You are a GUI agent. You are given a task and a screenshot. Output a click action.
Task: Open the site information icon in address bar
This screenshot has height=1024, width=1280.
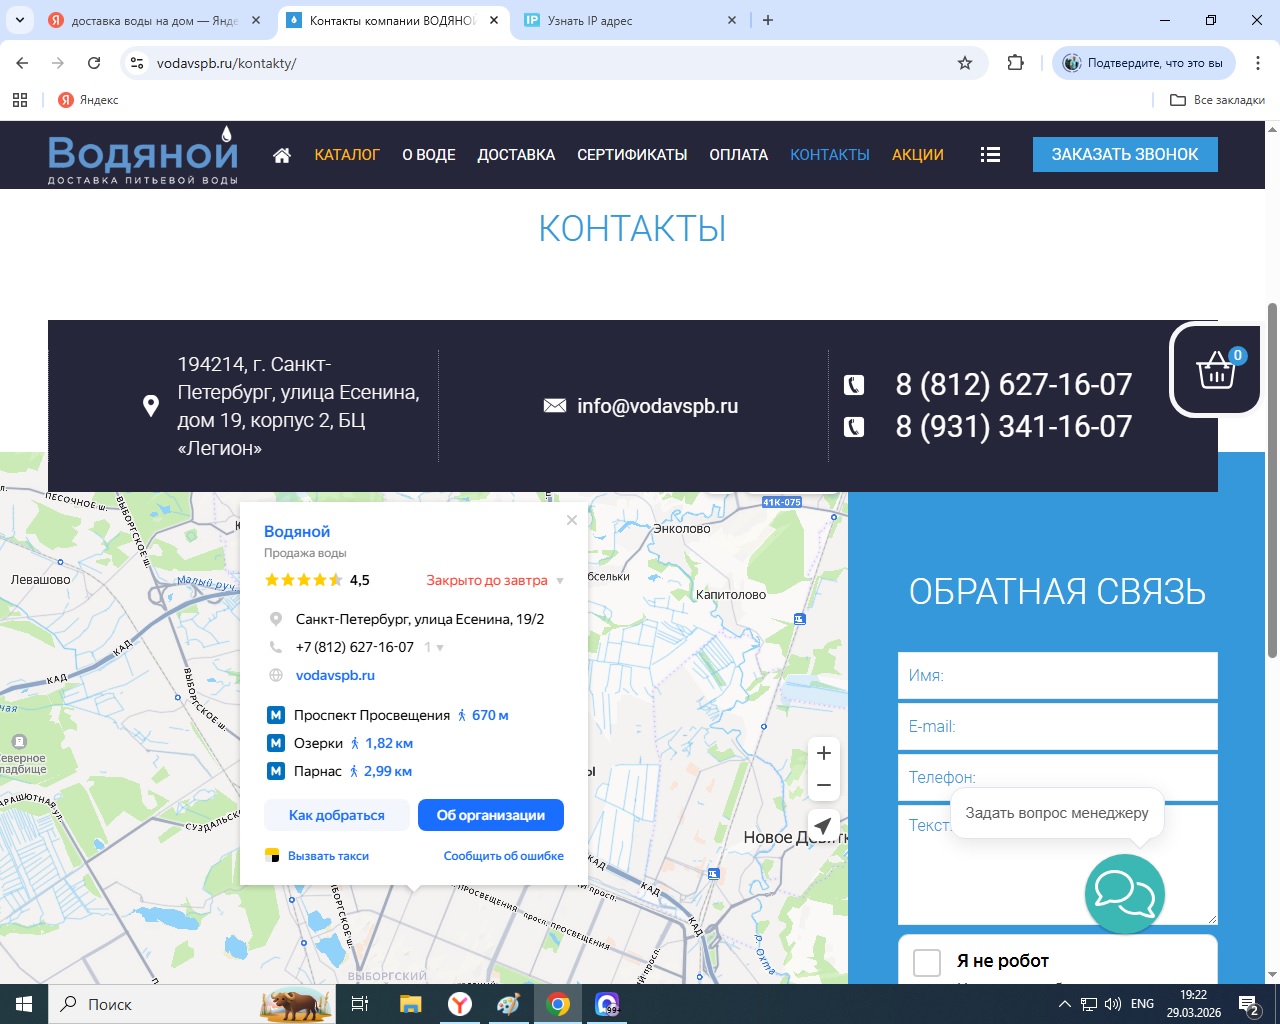(x=137, y=63)
